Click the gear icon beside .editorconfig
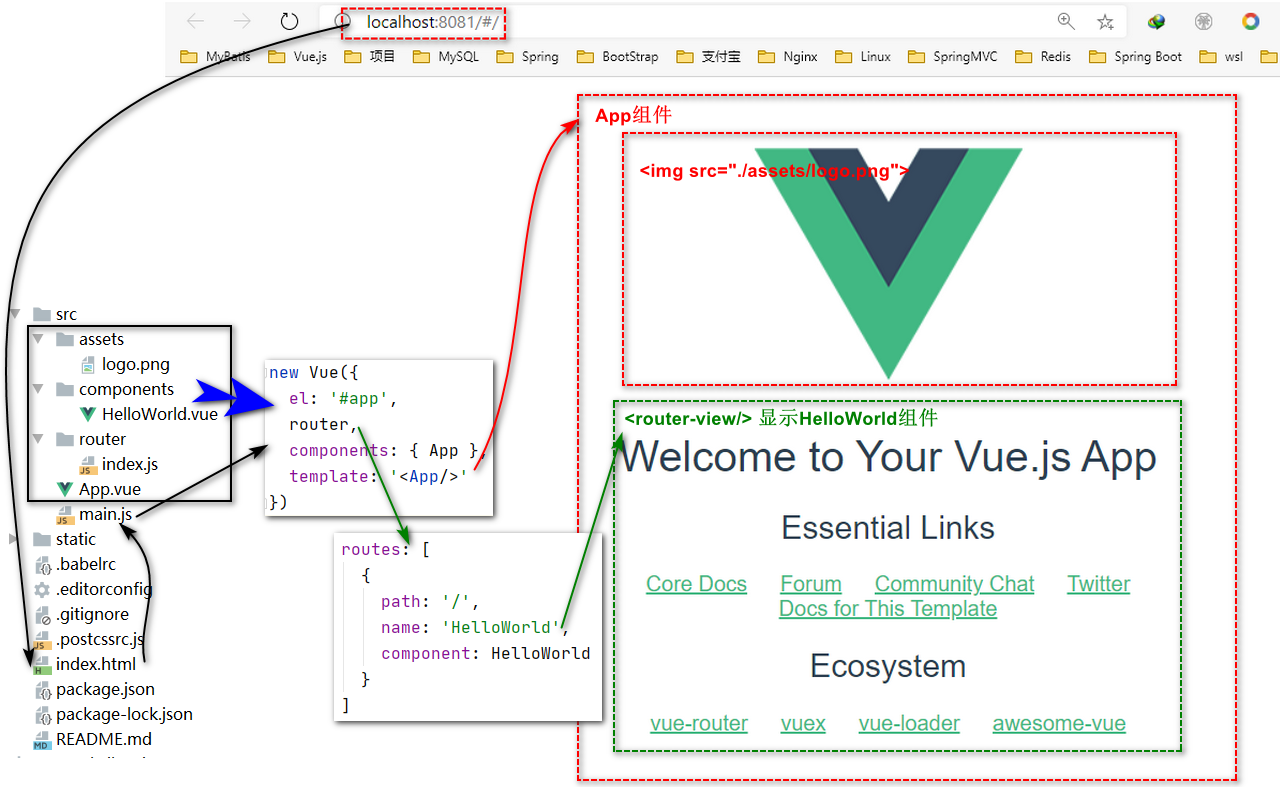Viewport: 1280px width, 787px height. click(x=42, y=589)
